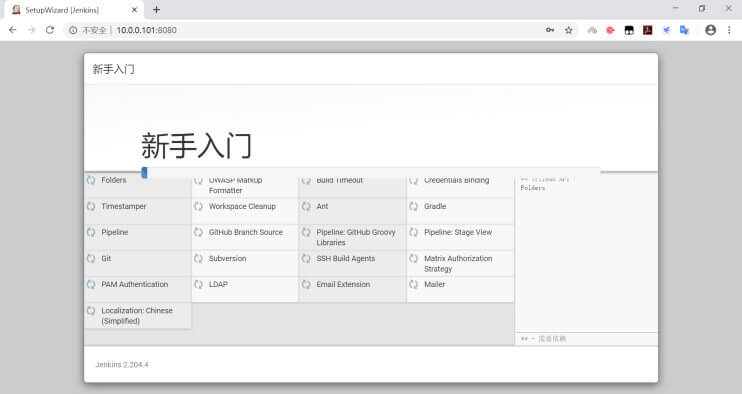Click the black square extension icon
The height and width of the screenshot is (394, 742).
[629, 30]
